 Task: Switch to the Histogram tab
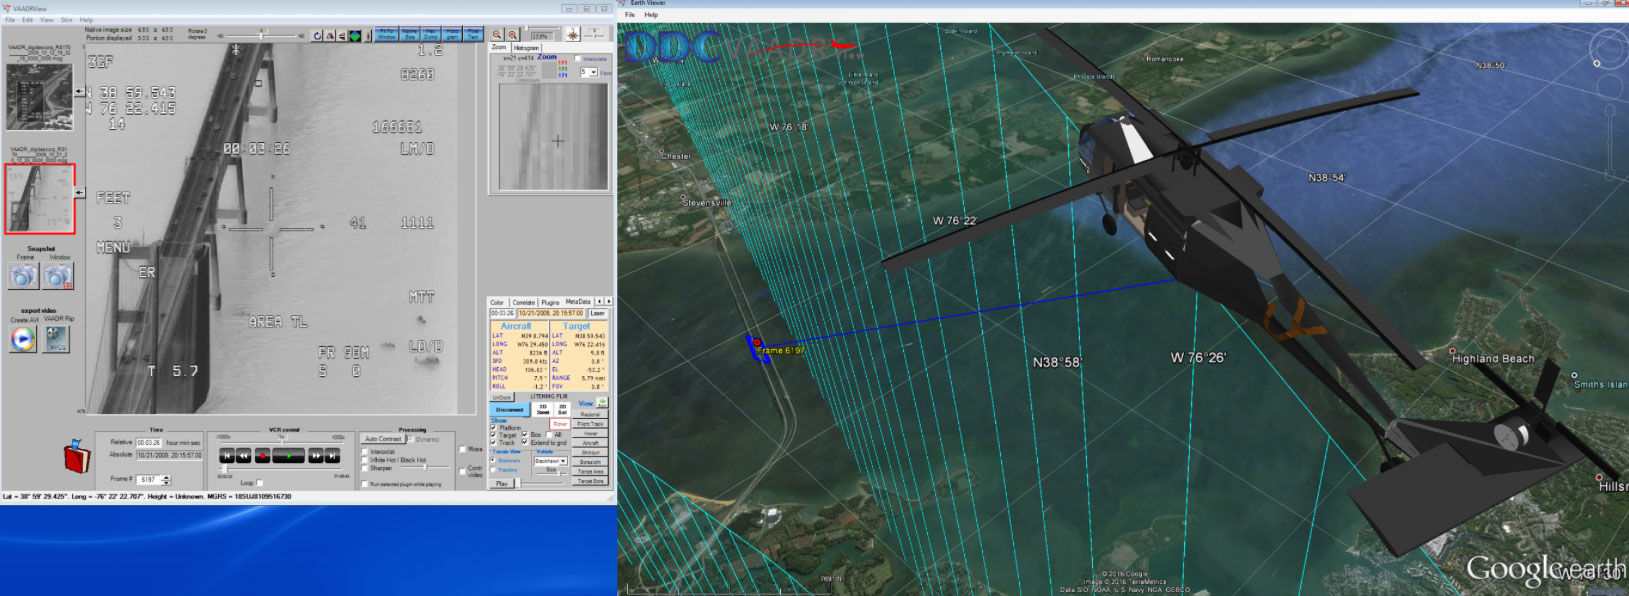coord(526,47)
